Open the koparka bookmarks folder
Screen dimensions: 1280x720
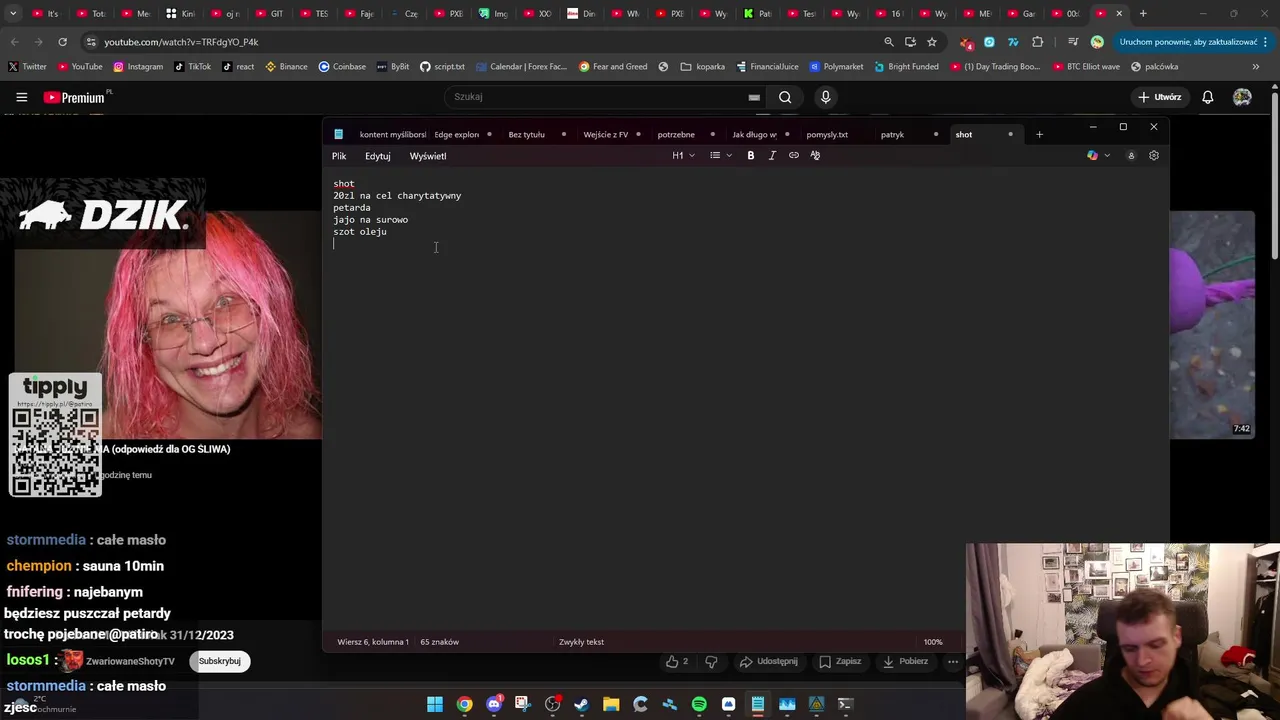tap(702, 67)
